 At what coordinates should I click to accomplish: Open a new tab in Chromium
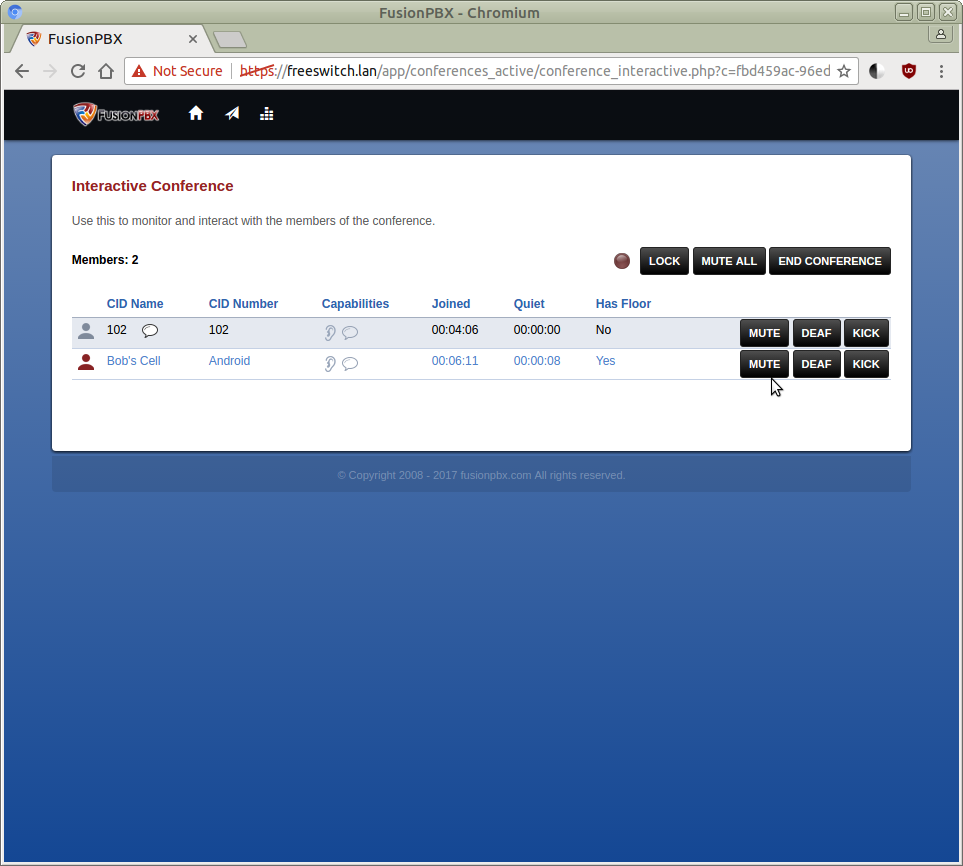[x=230, y=40]
